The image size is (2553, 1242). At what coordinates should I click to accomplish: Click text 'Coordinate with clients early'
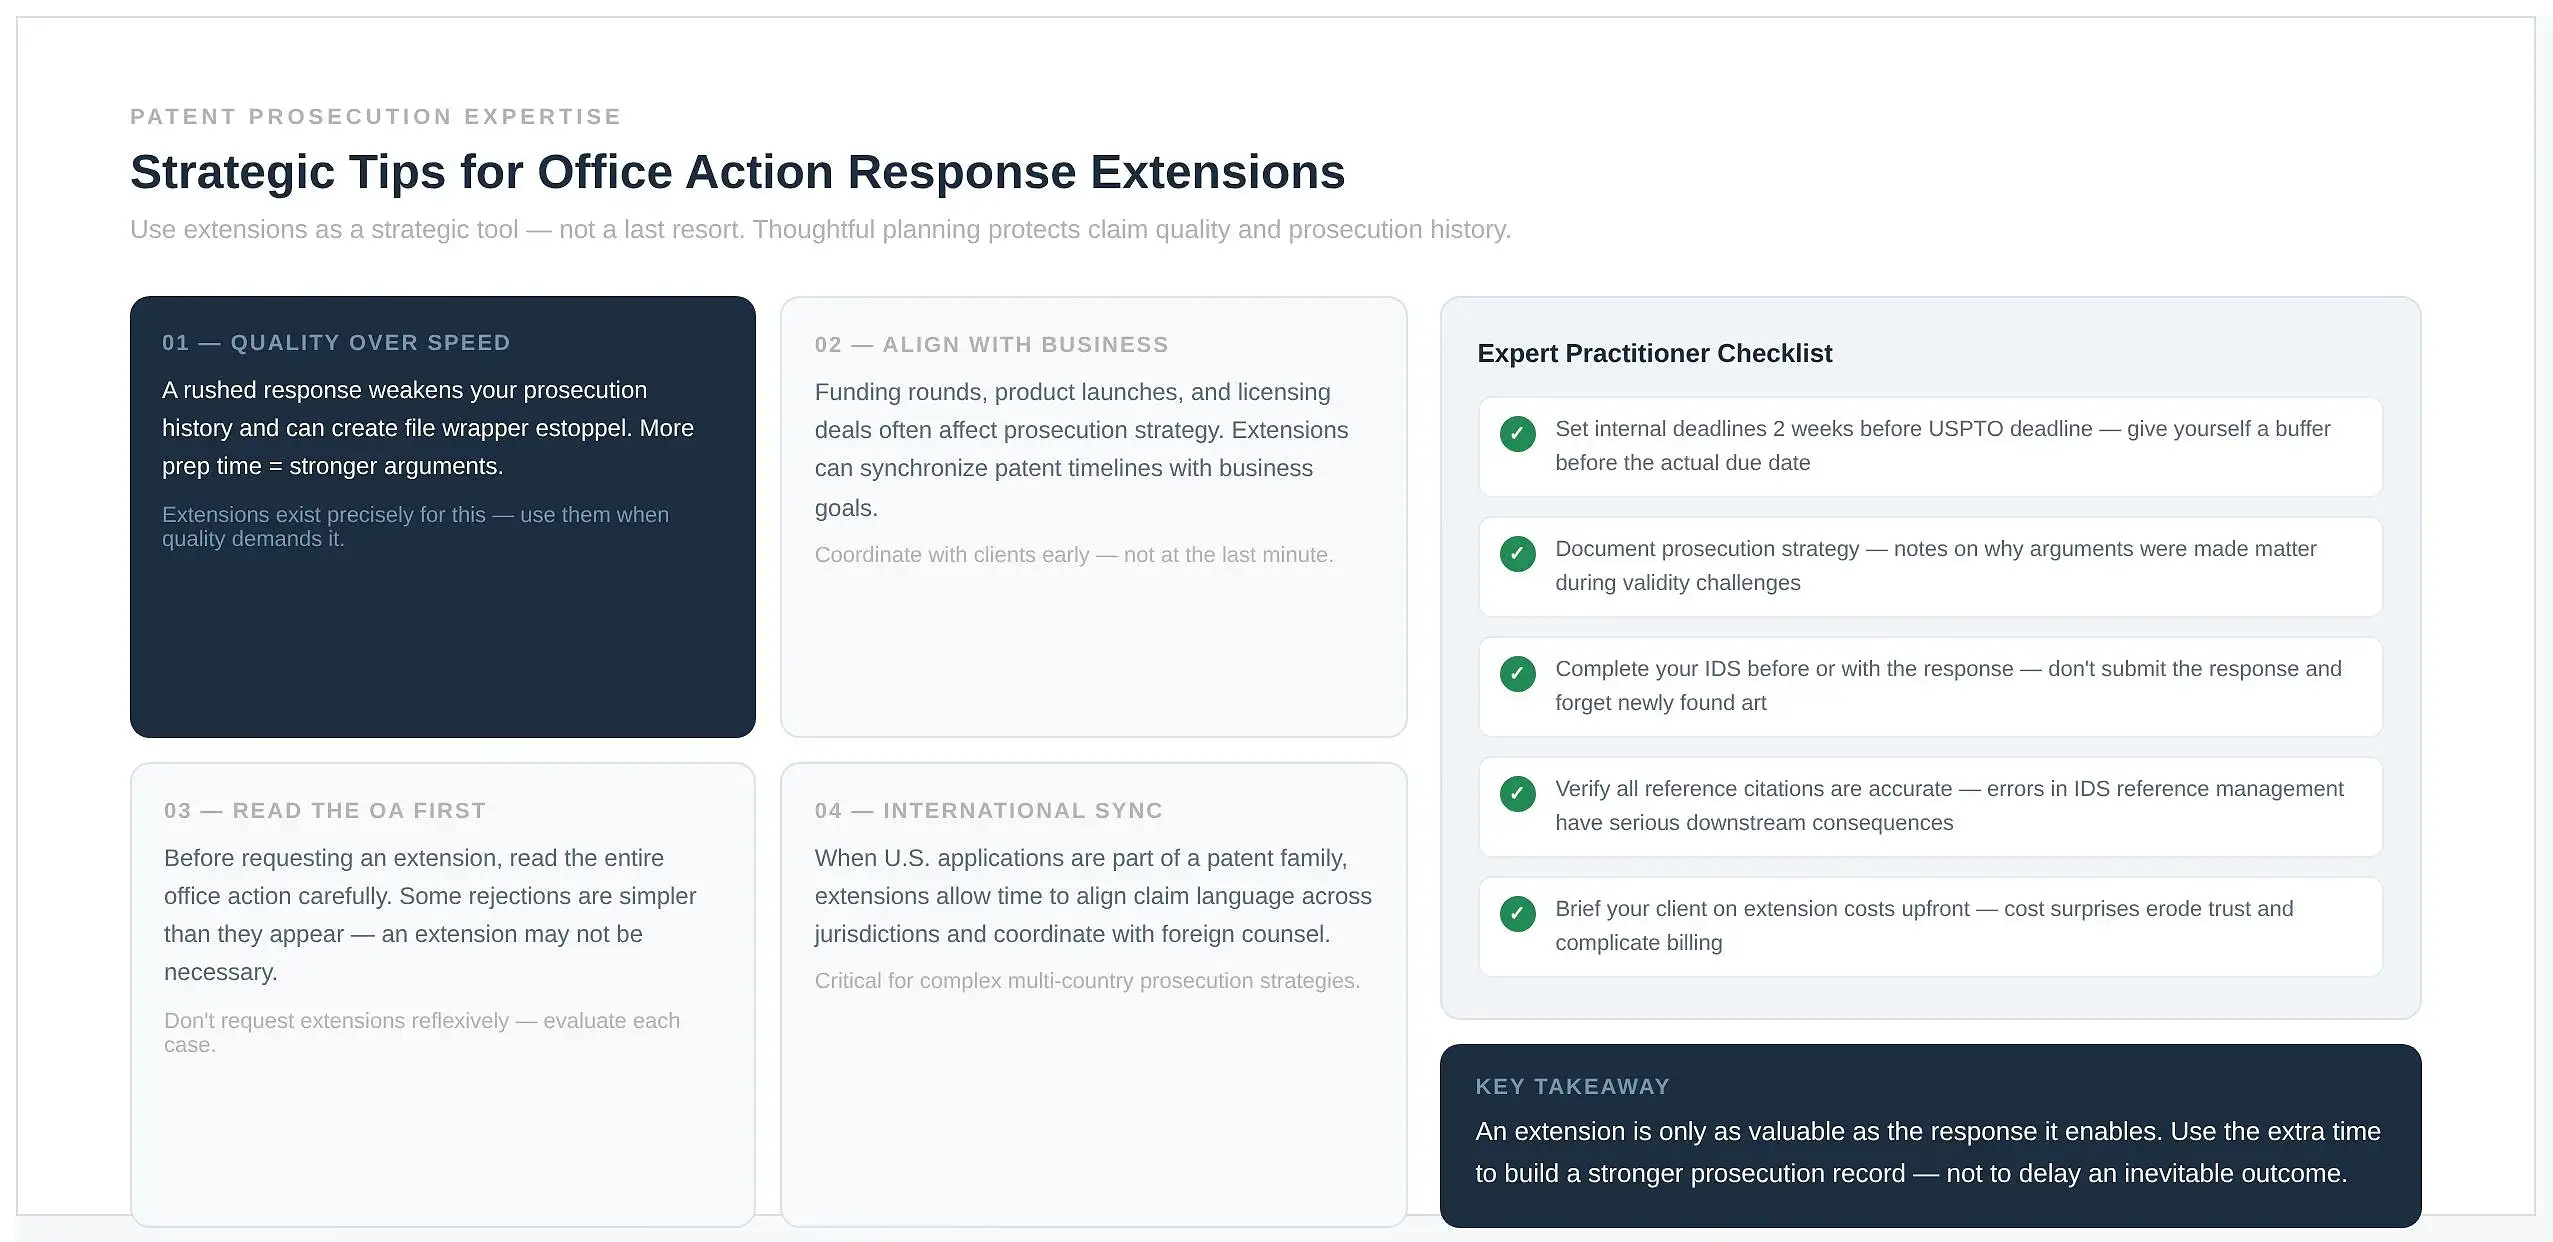point(951,555)
